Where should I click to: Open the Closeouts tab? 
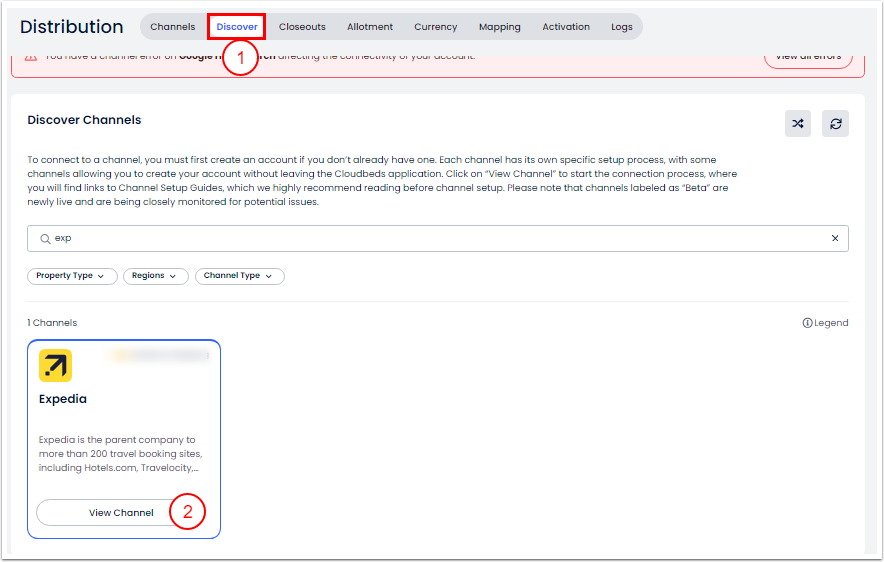pyautogui.click(x=302, y=27)
